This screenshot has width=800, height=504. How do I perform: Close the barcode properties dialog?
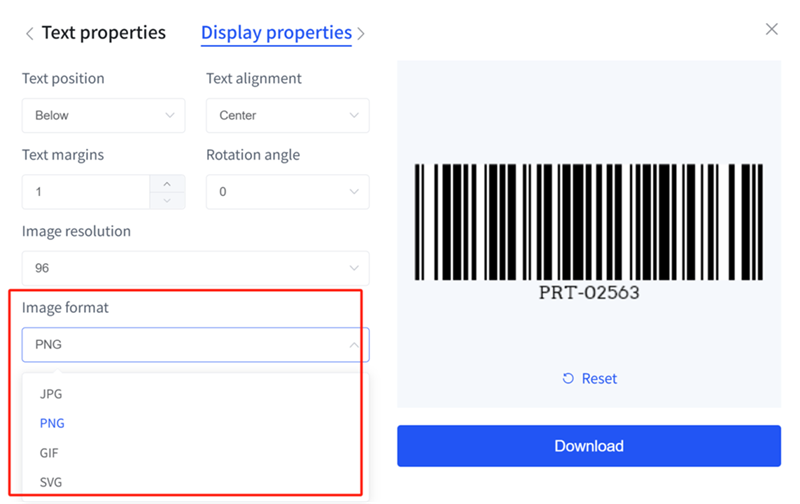pos(771,30)
